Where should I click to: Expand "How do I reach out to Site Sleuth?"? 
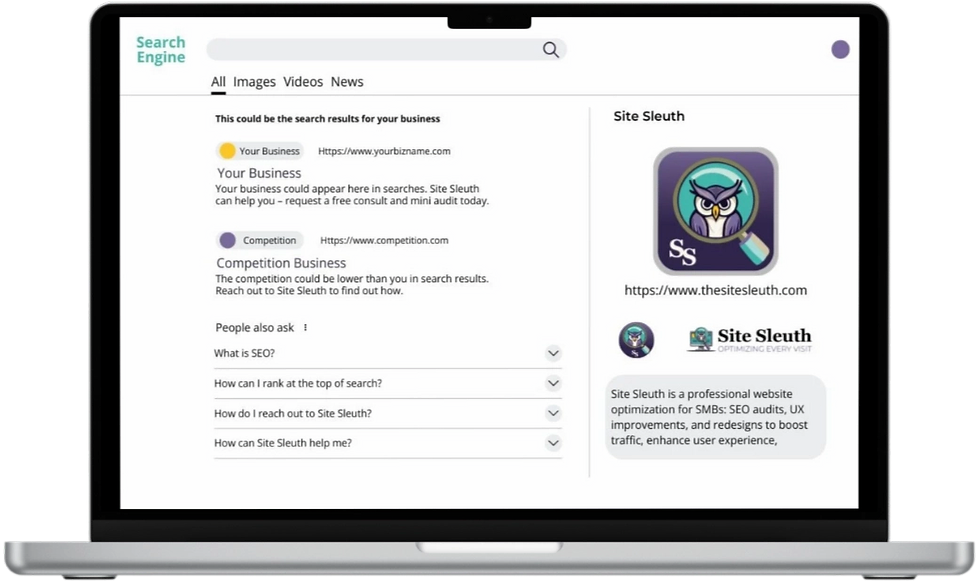(x=553, y=413)
